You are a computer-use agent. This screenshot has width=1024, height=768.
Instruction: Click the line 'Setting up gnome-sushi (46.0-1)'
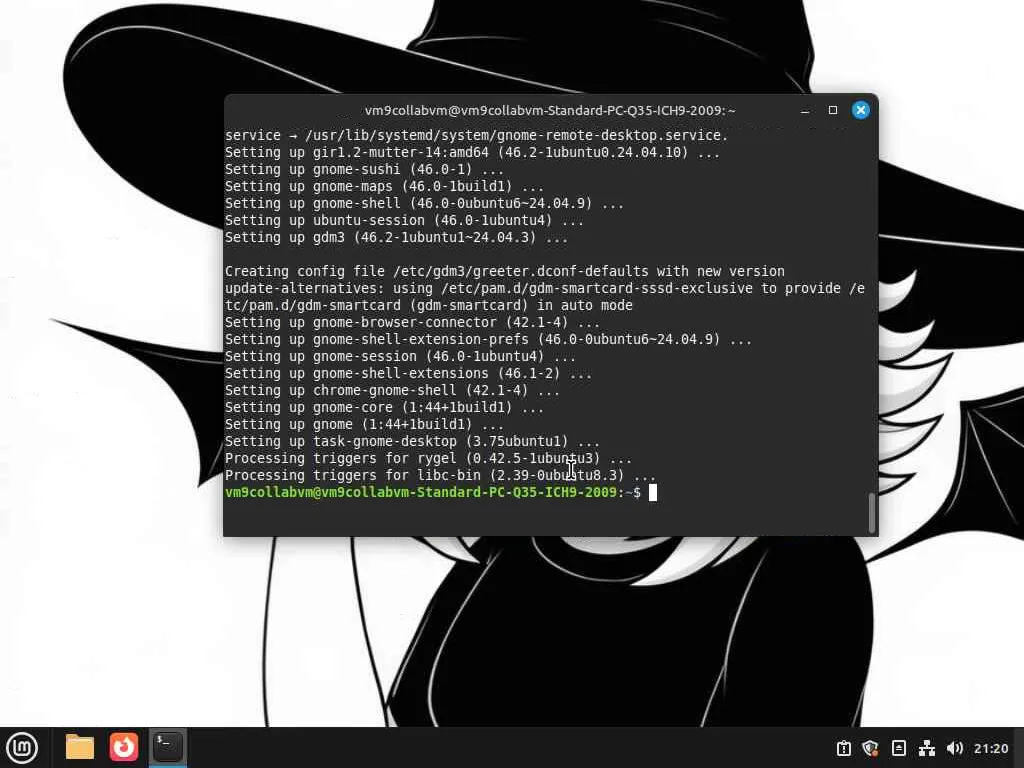(364, 169)
